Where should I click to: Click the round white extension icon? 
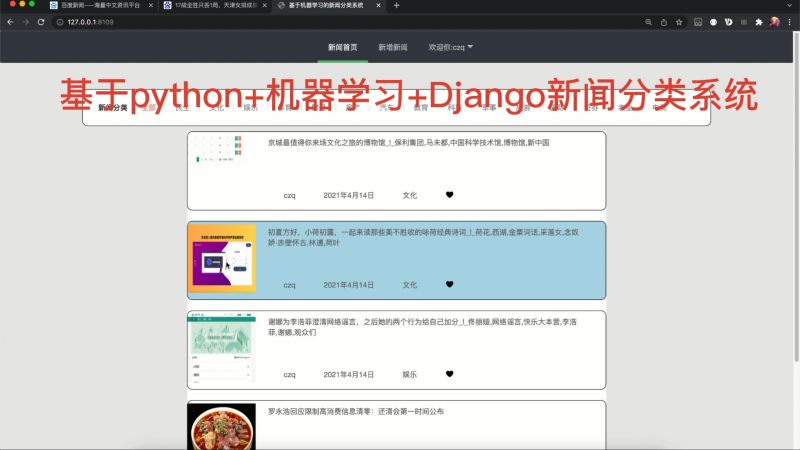[713, 22]
